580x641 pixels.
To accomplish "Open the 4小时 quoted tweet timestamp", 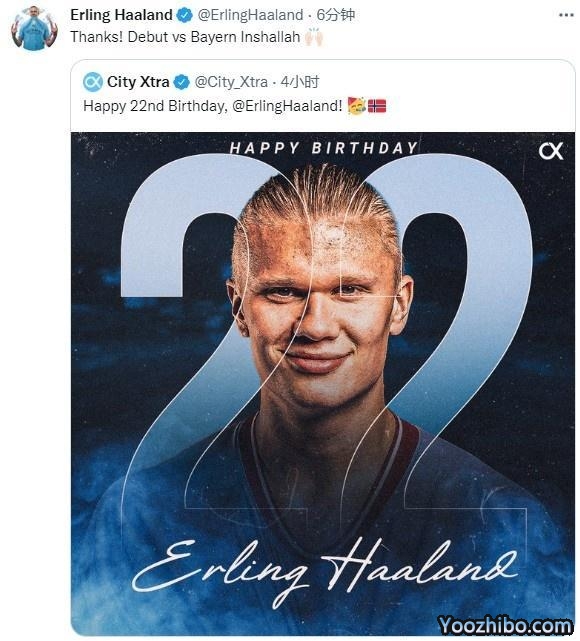I will click(x=300, y=82).
